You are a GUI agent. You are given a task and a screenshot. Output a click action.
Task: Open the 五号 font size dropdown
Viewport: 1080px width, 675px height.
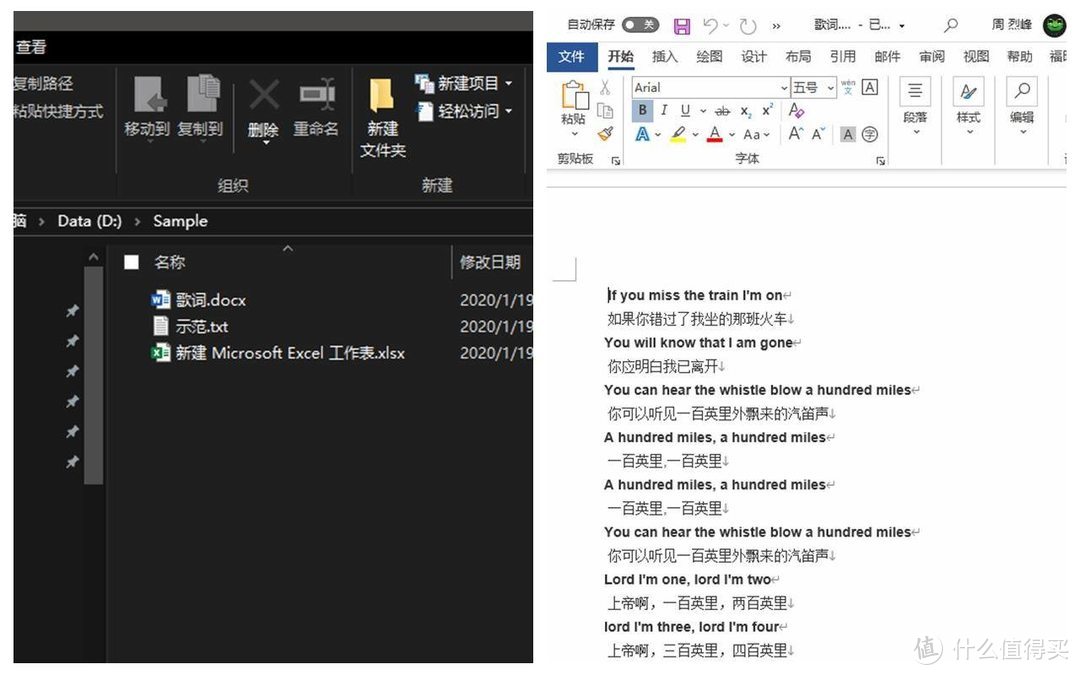pyautogui.click(x=831, y=87)
